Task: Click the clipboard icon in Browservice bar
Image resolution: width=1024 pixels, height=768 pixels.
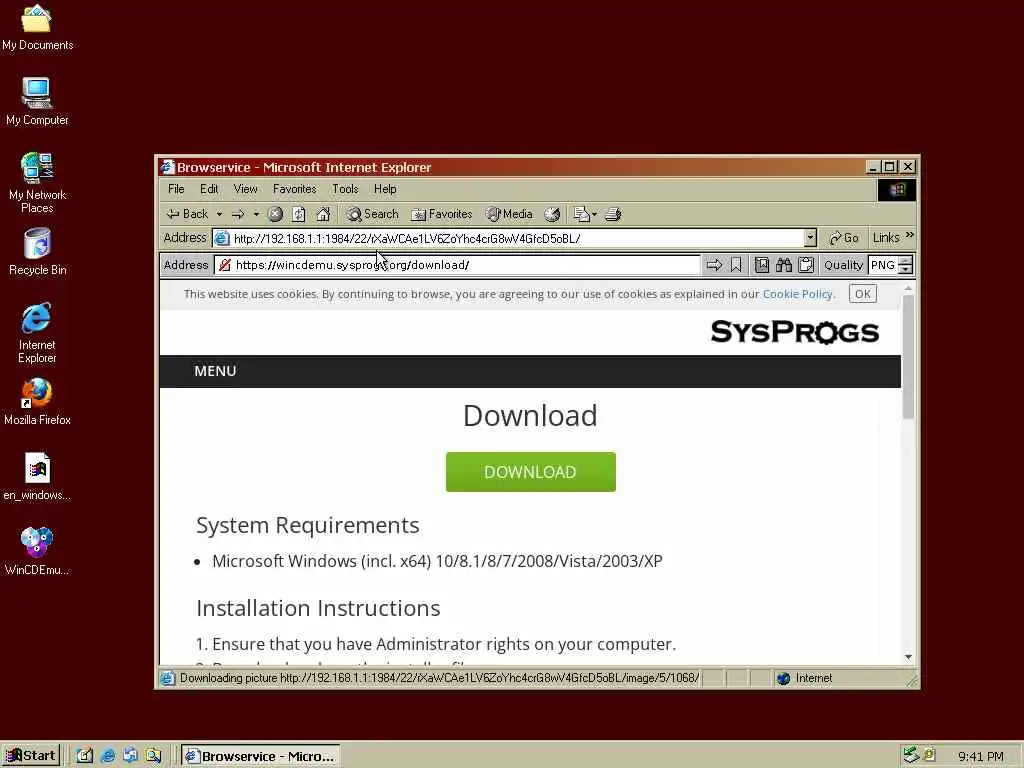Action: [x=806, y=264]
